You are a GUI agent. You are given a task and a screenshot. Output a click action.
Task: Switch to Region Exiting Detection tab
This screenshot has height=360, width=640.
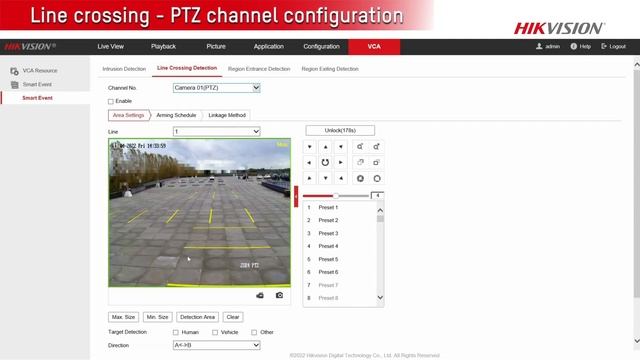(330, 69)
